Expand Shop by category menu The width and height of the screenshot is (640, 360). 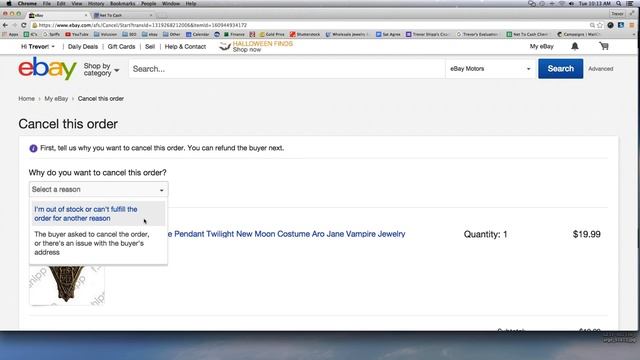pos(101,69)
